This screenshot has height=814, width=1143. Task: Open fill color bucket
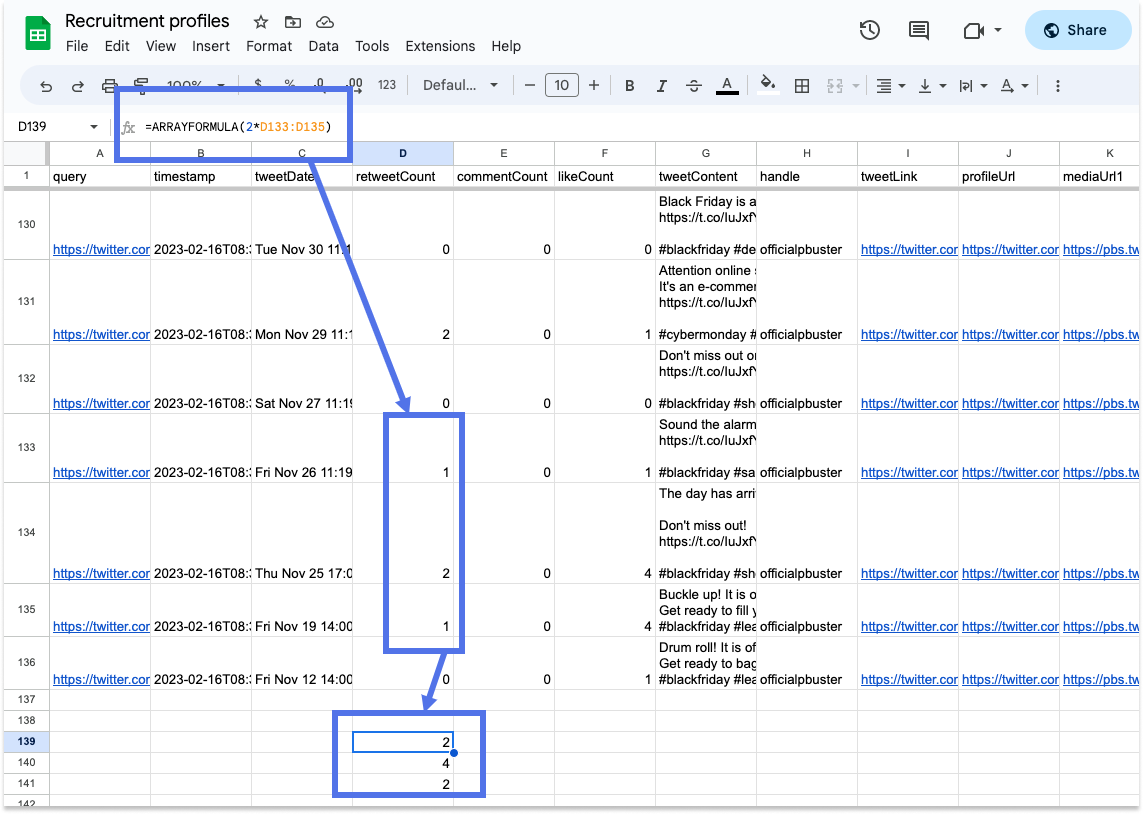tap(768, 85)
